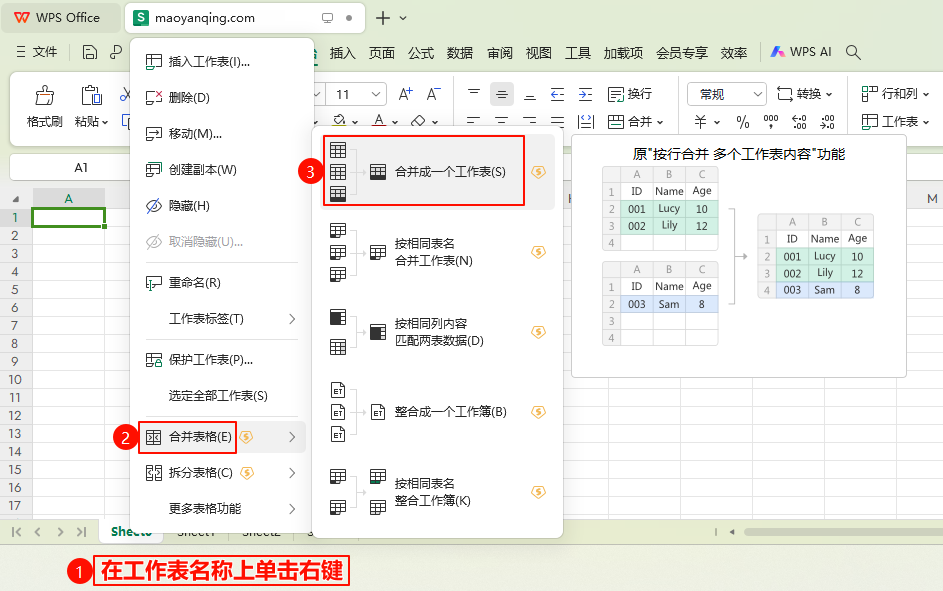
Task: Click the Name Box showing A1
Action: 81,167
